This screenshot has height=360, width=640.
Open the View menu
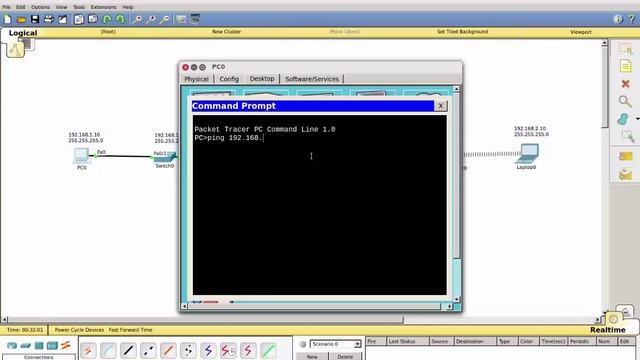point(61,7)
